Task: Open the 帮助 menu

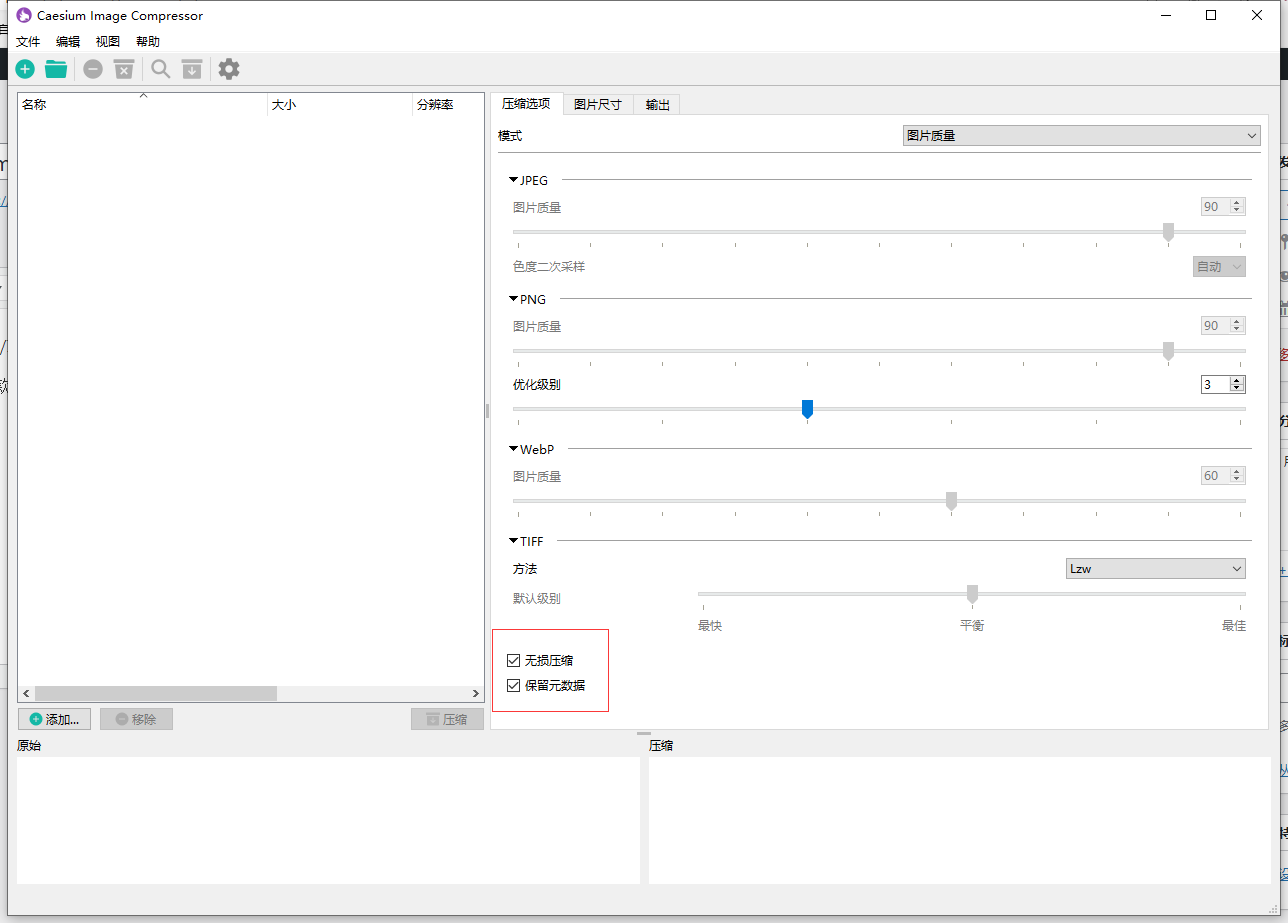Action: click(x=148, y=42)
